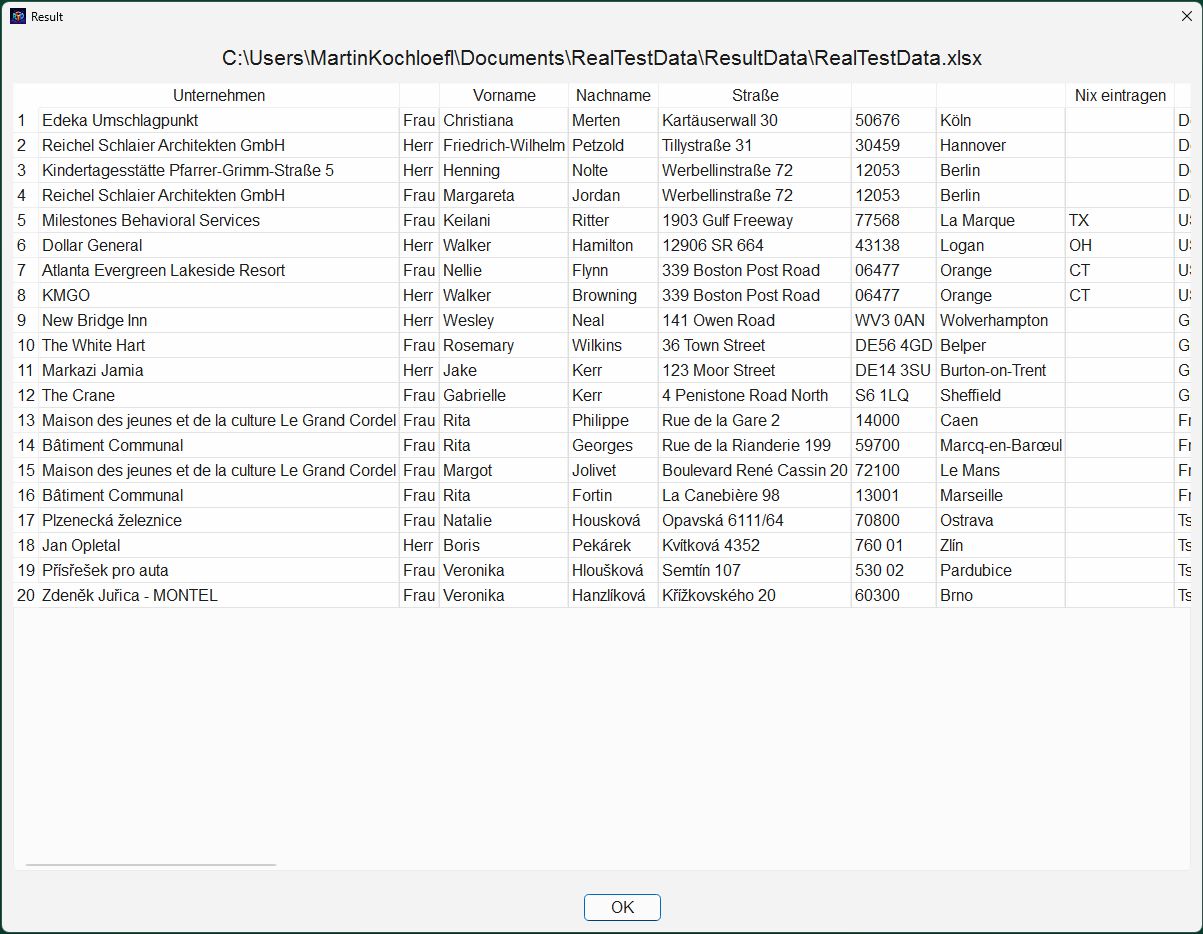This screenshot has width=1203, height=934.
Task: Click first name Rosemary
Action: tap(504, 345)
